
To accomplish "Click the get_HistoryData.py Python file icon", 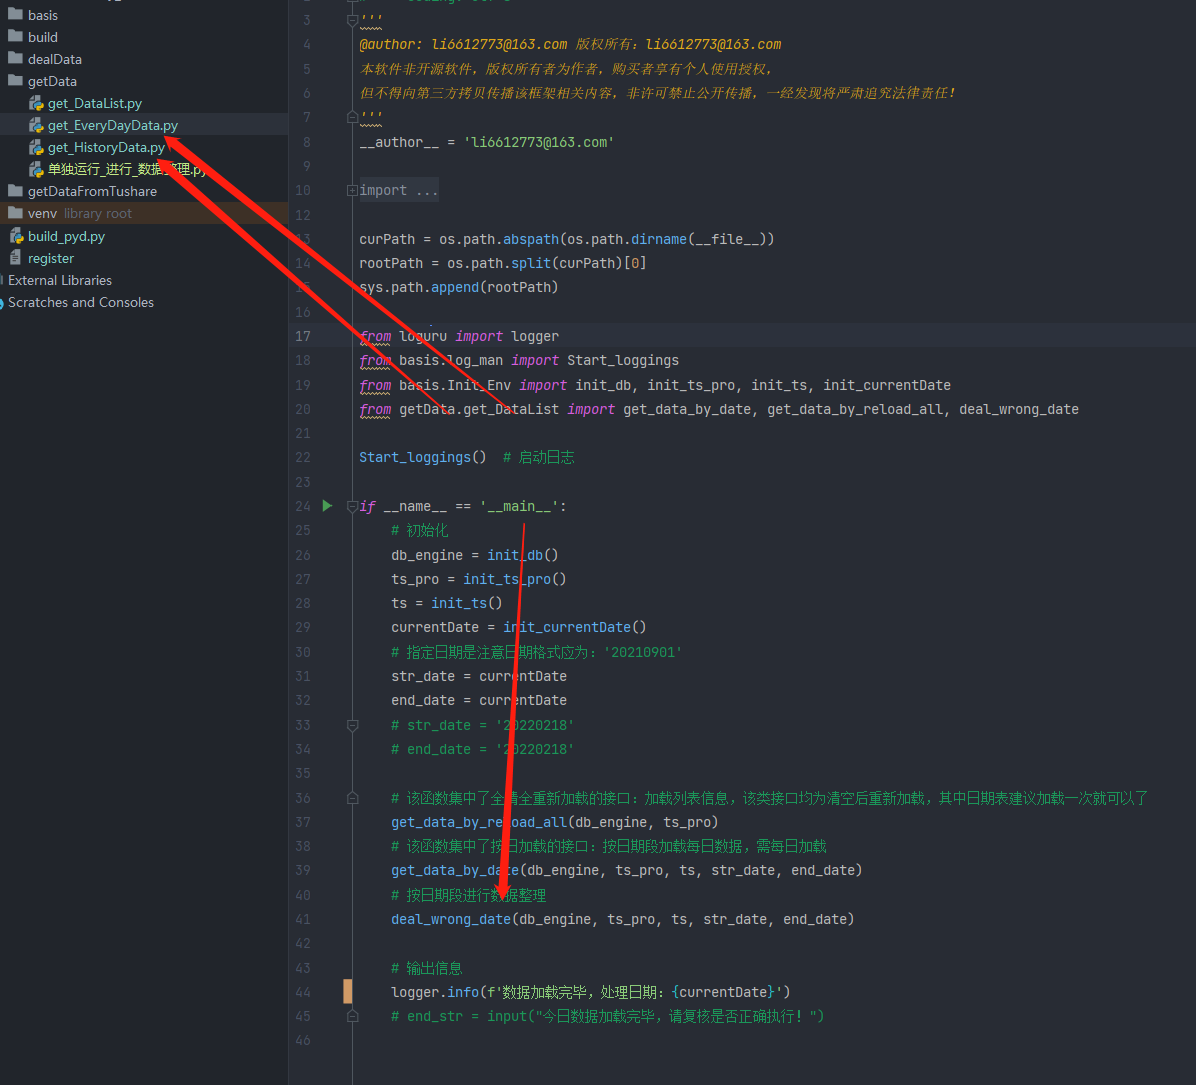I will 36,148.
